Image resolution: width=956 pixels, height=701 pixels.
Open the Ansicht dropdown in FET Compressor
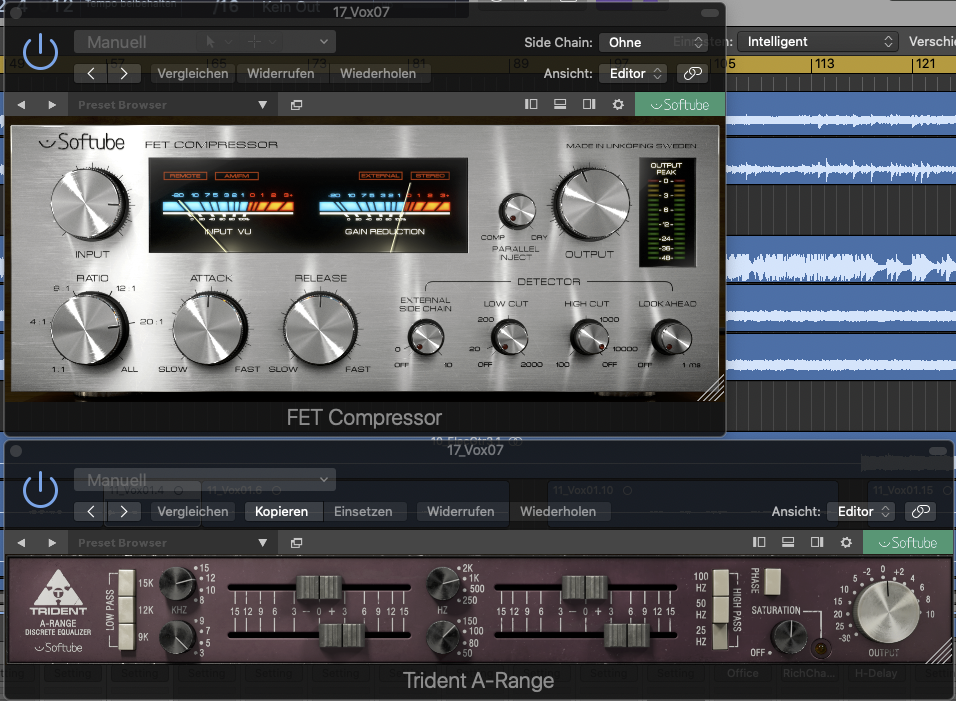tap(632, 73)
